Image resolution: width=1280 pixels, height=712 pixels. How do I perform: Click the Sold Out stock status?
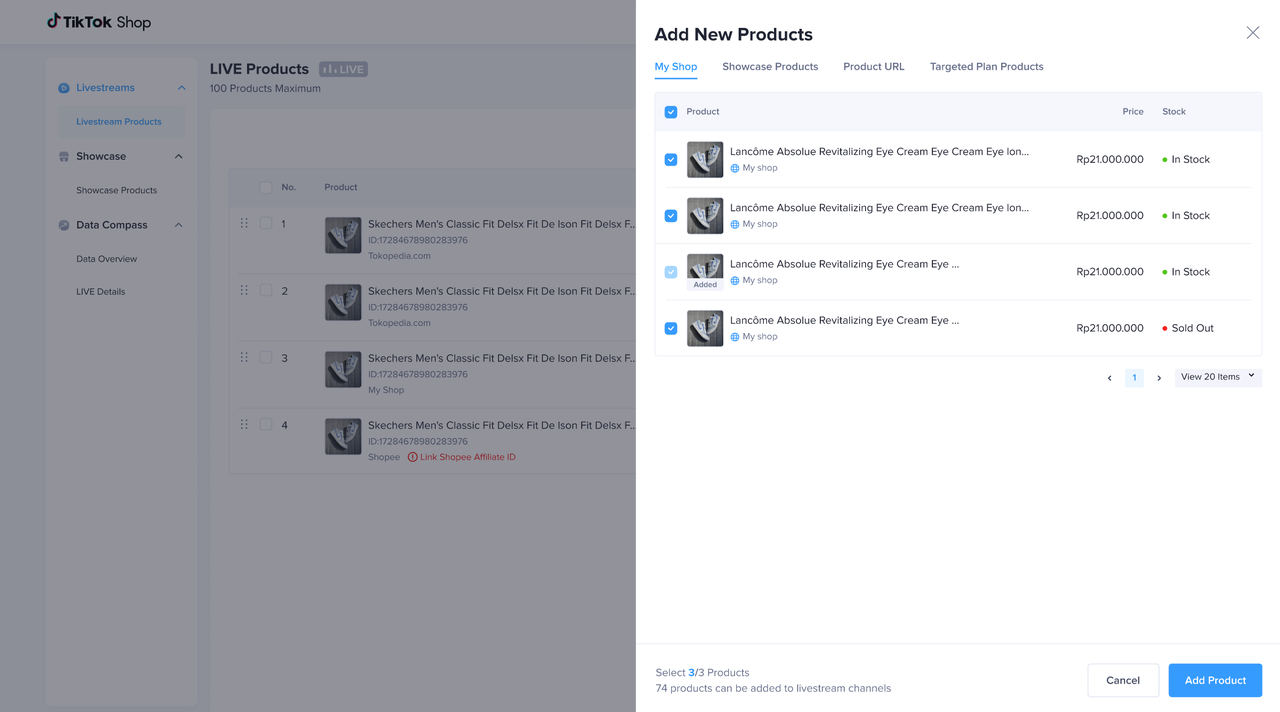(x=1188, y=328)
